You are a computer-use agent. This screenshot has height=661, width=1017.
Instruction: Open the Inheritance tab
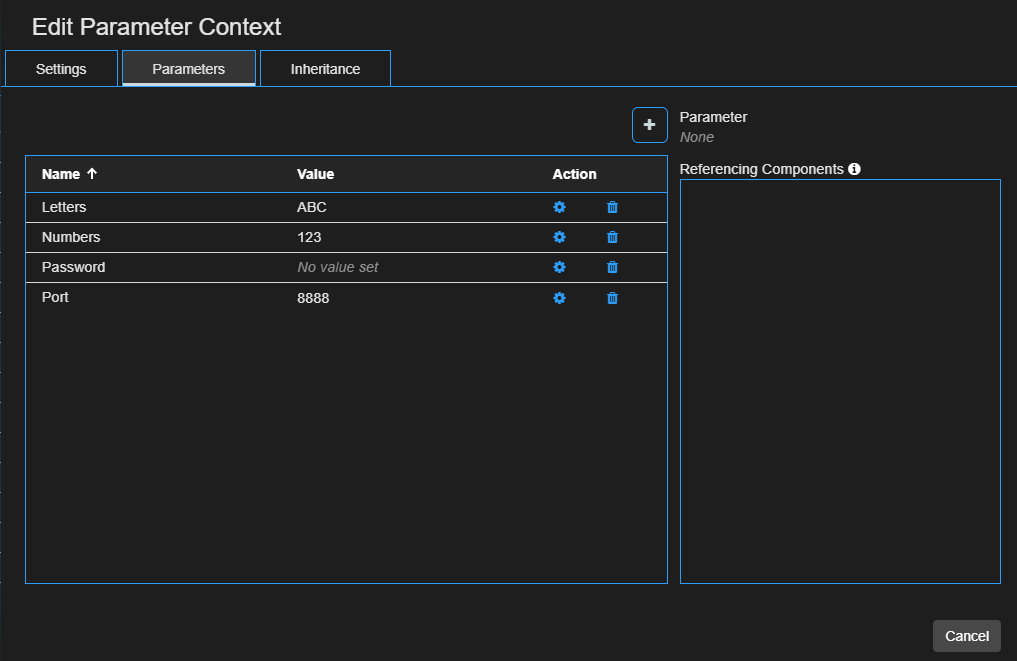pos(324,68)
